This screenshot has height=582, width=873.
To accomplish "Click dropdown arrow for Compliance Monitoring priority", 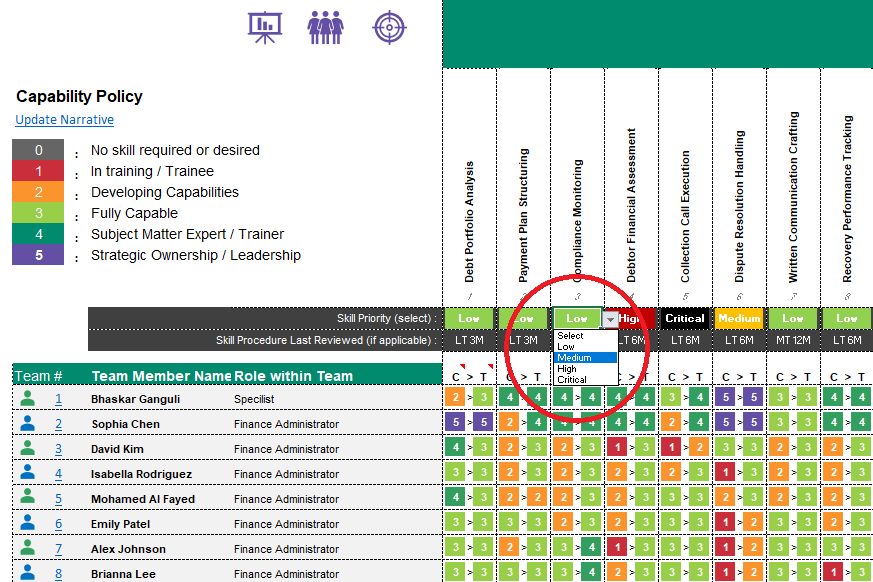I will point(610,319).
